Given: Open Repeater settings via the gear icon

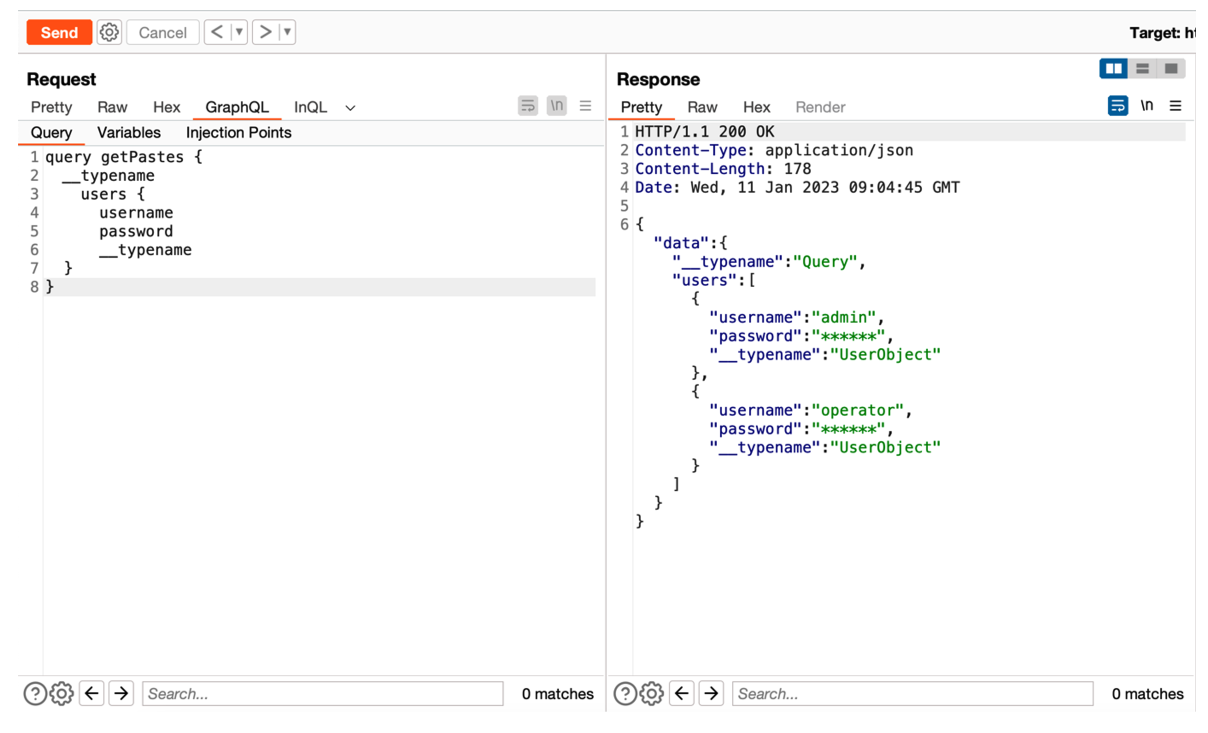Looking at the screenshot, I should pyautogui.click(x=108, y=31).
